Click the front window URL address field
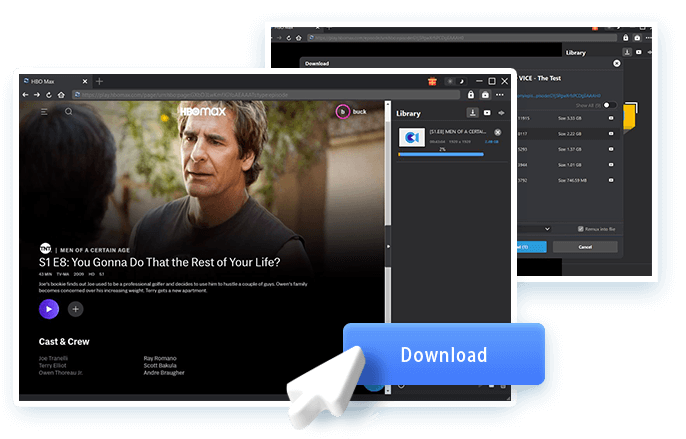Screen dimensions: 686x439 (x=266, y=95)
